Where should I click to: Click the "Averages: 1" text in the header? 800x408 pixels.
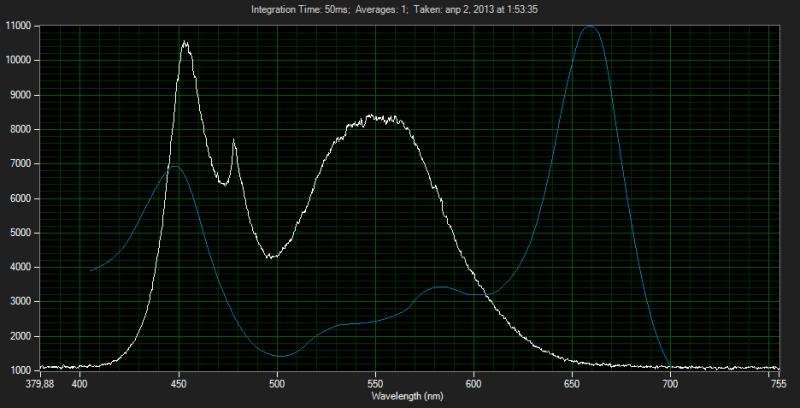376,11
